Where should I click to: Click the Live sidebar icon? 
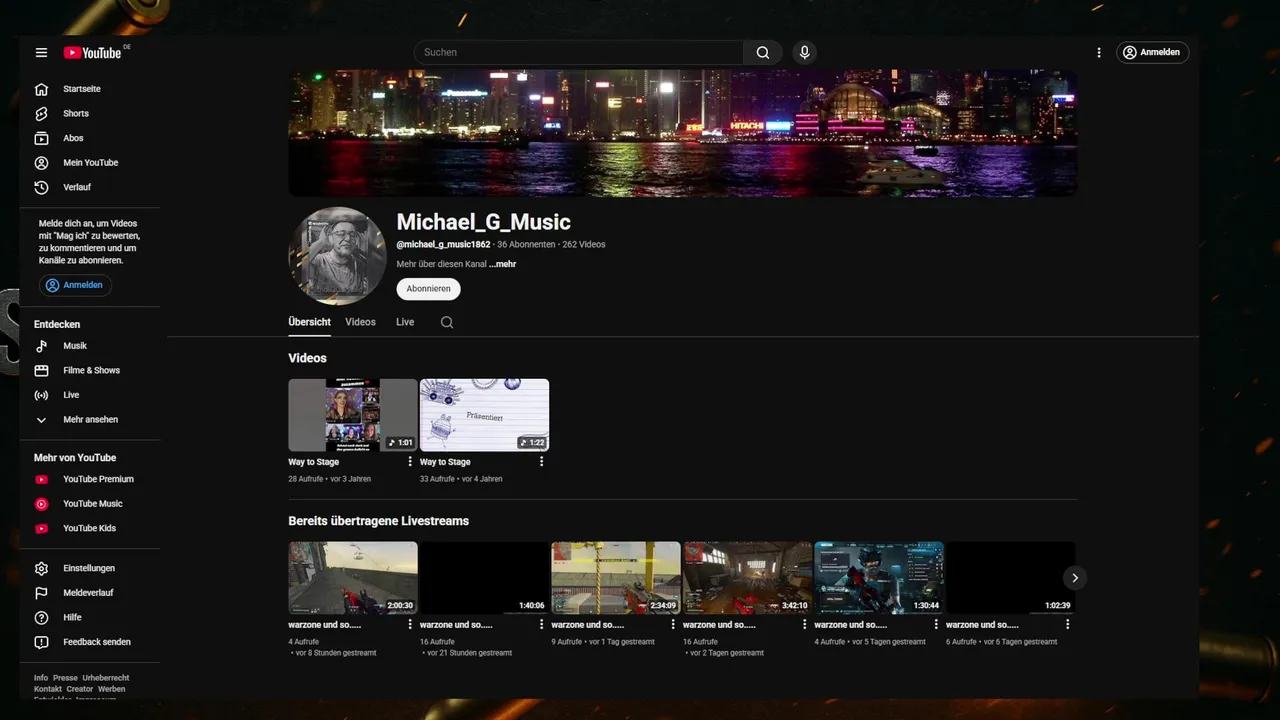pos(41,395)
